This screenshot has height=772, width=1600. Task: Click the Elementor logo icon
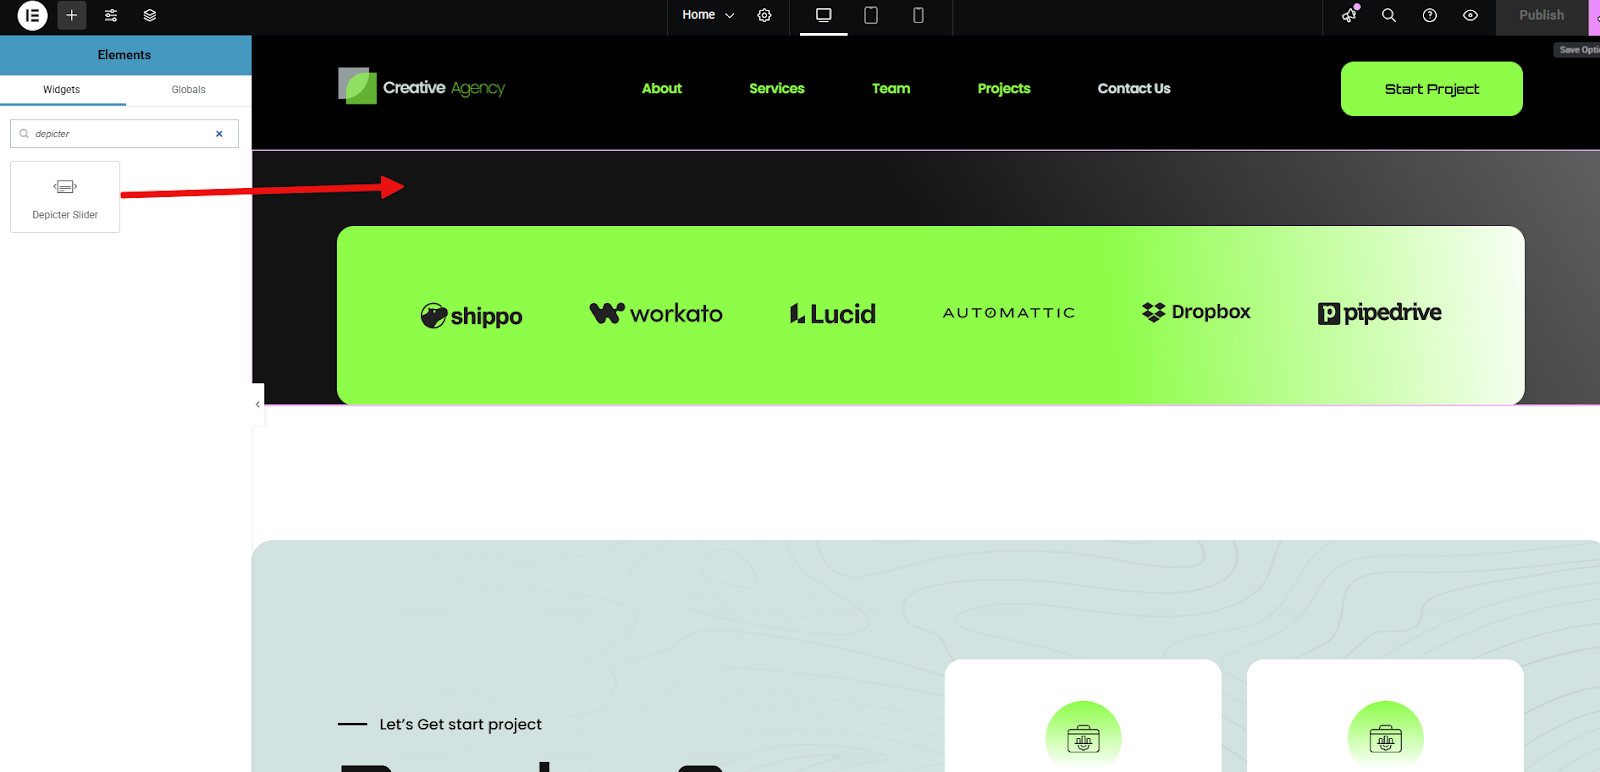click(x=32, y=16)
